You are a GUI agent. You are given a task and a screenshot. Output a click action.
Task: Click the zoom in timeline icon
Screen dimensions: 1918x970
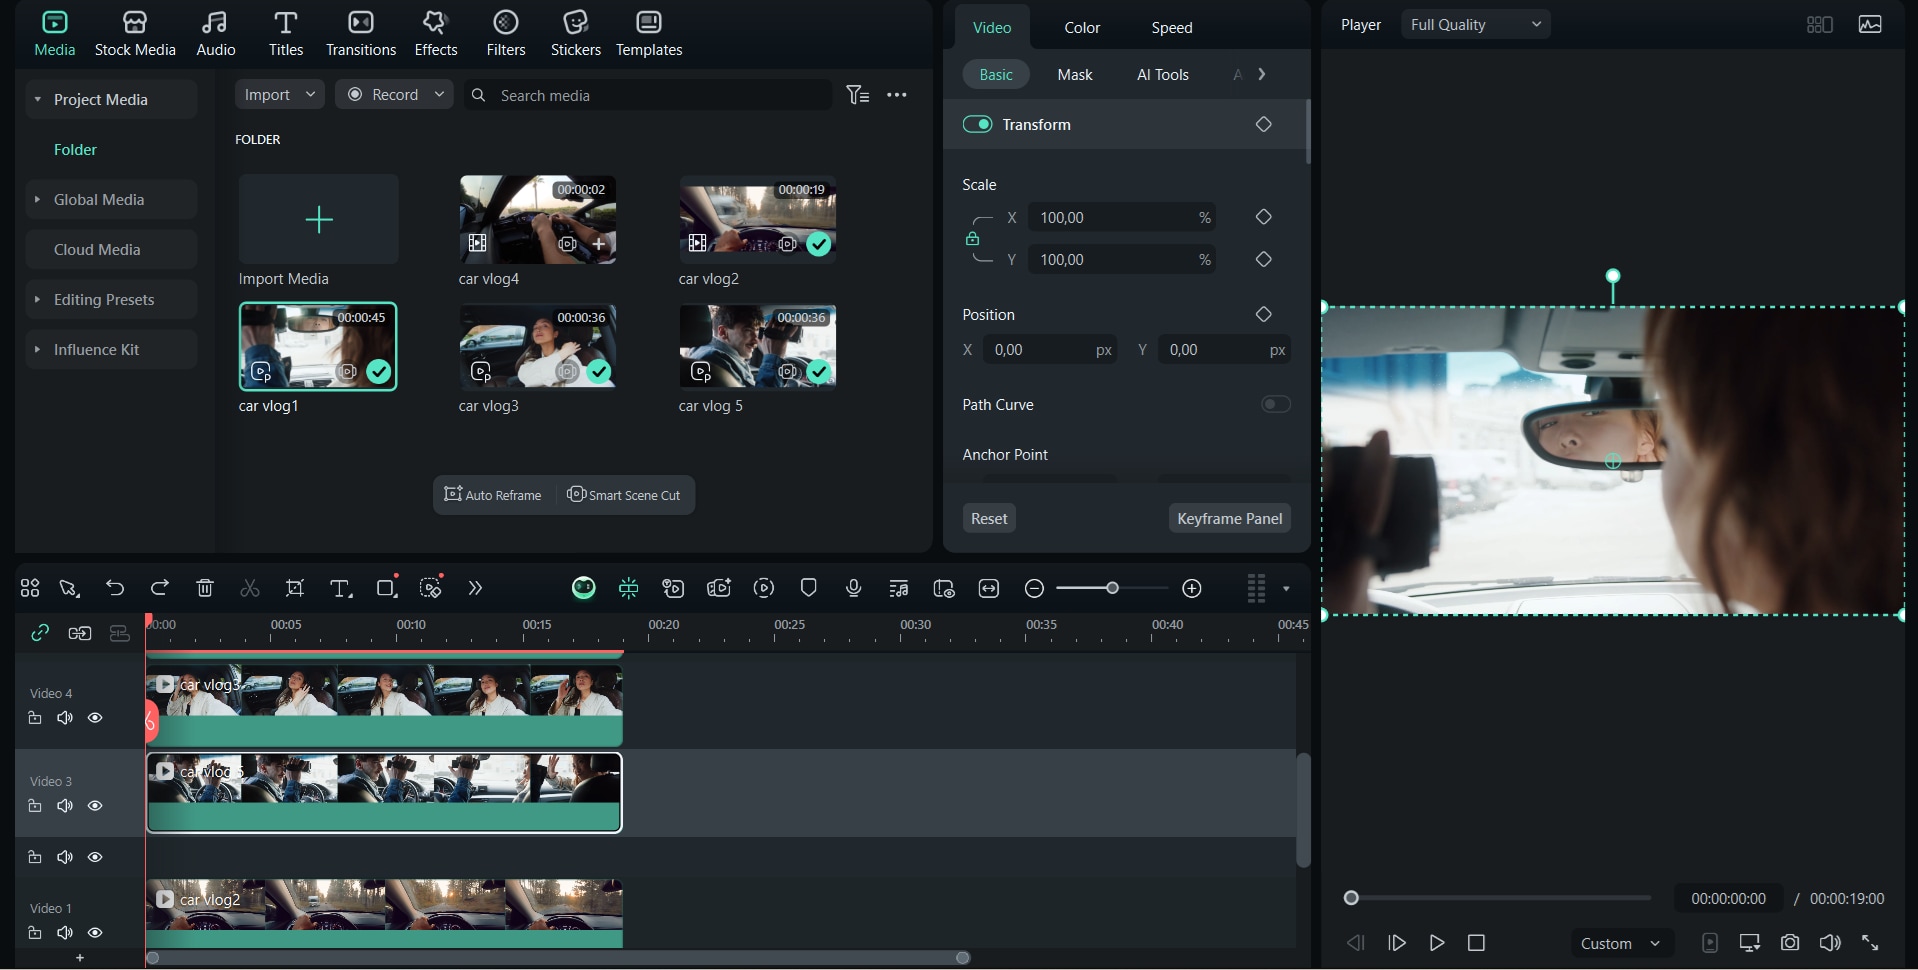tap(1192, 588)
